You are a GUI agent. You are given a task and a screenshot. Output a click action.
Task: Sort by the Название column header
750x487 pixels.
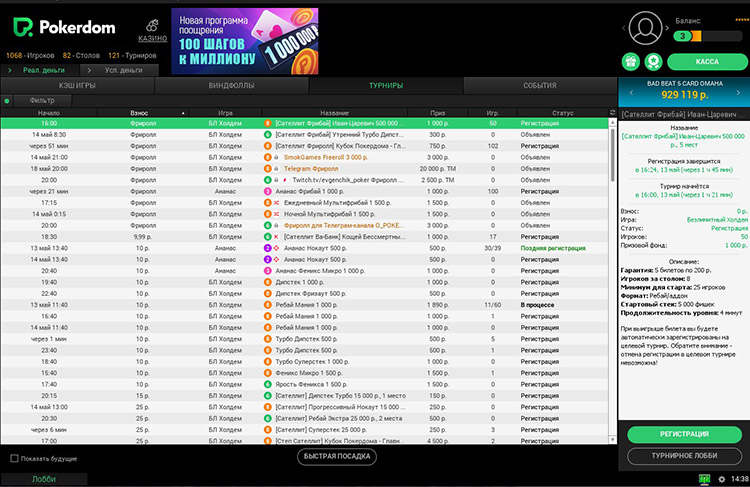pos(334,113)
